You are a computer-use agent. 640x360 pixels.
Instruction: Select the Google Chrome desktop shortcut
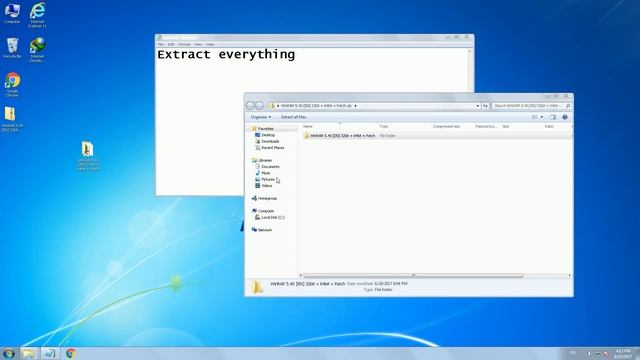coord(12,84)
